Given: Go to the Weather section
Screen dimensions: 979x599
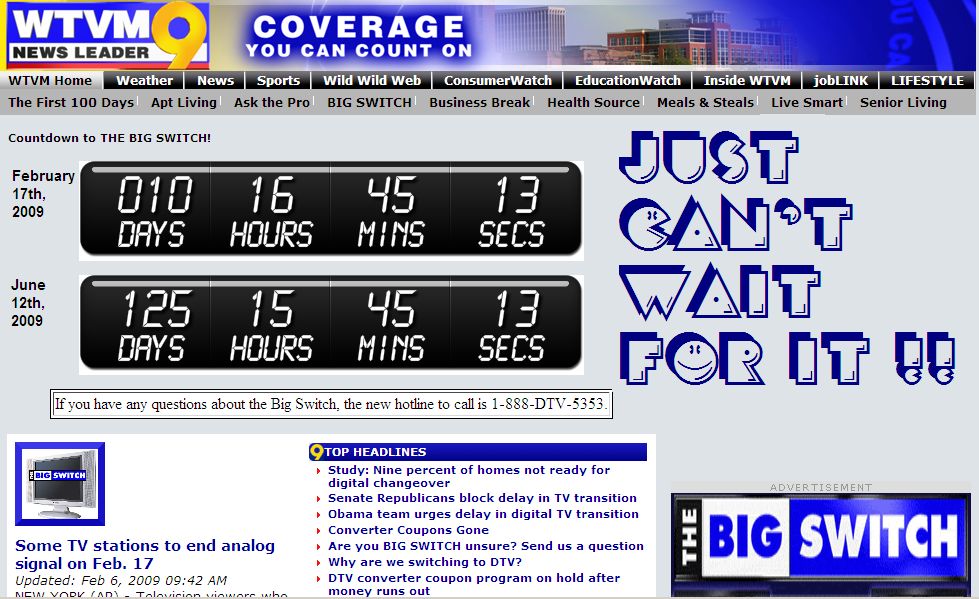Looking at the screenshot, I should pos(144,81).
